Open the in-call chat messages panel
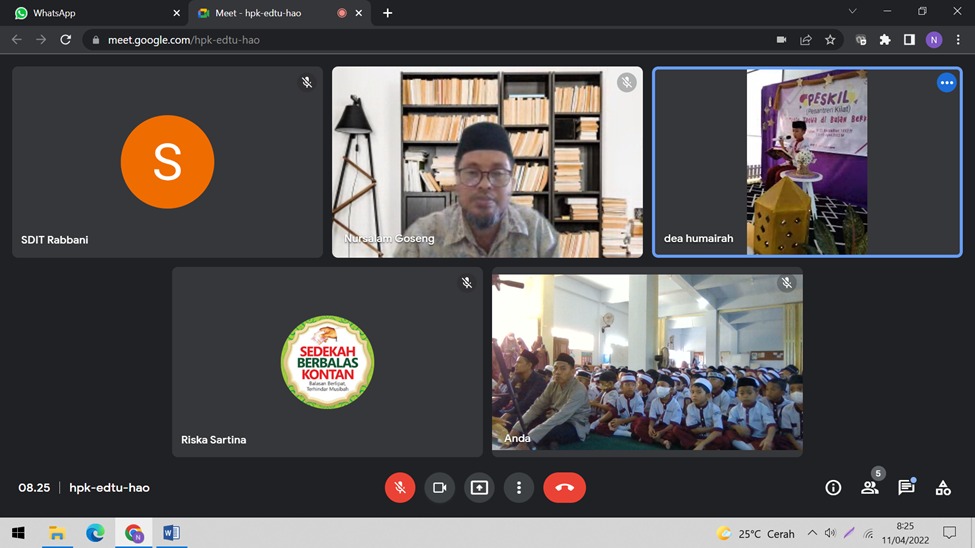Viewport: 975px width, 548px height. pyautogui.click(x=906, y=487)
